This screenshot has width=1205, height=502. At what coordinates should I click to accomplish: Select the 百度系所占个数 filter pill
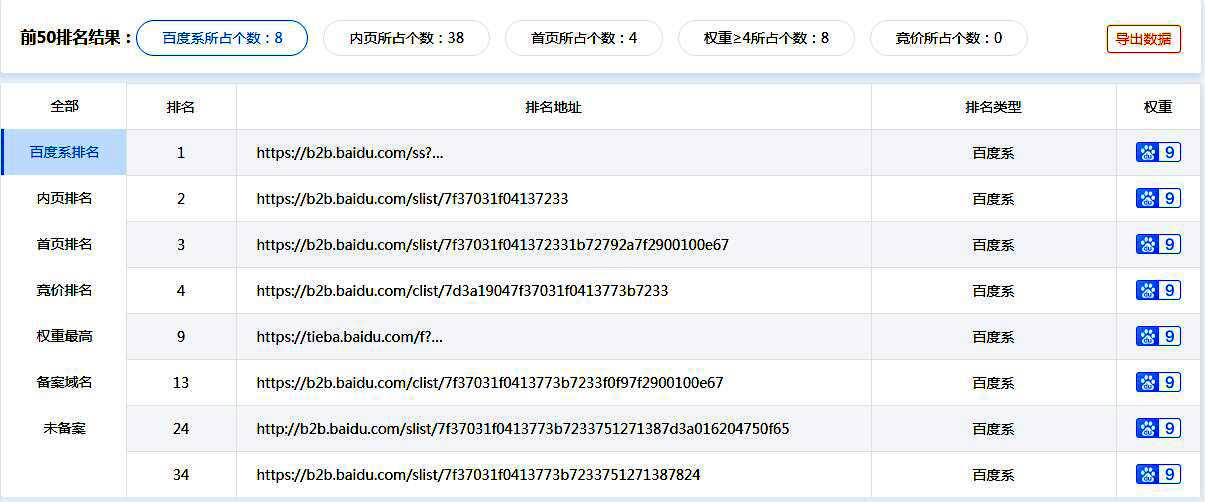click(222, 38)
